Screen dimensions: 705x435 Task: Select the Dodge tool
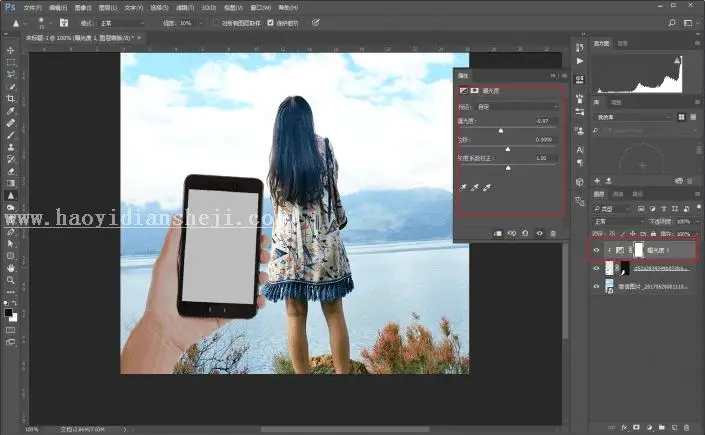10,207
